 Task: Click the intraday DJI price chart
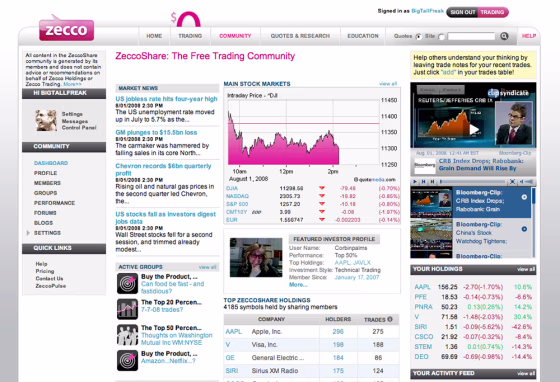point(304,132)
